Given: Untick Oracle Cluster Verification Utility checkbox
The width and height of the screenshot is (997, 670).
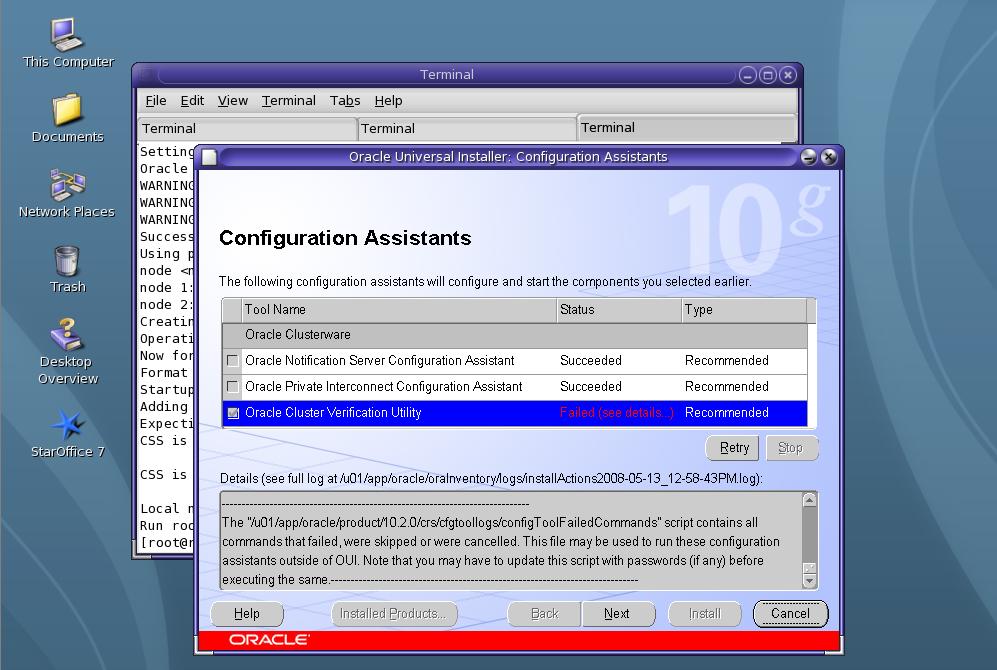Looking at the screenshot, I should click(x=233, y=413).
